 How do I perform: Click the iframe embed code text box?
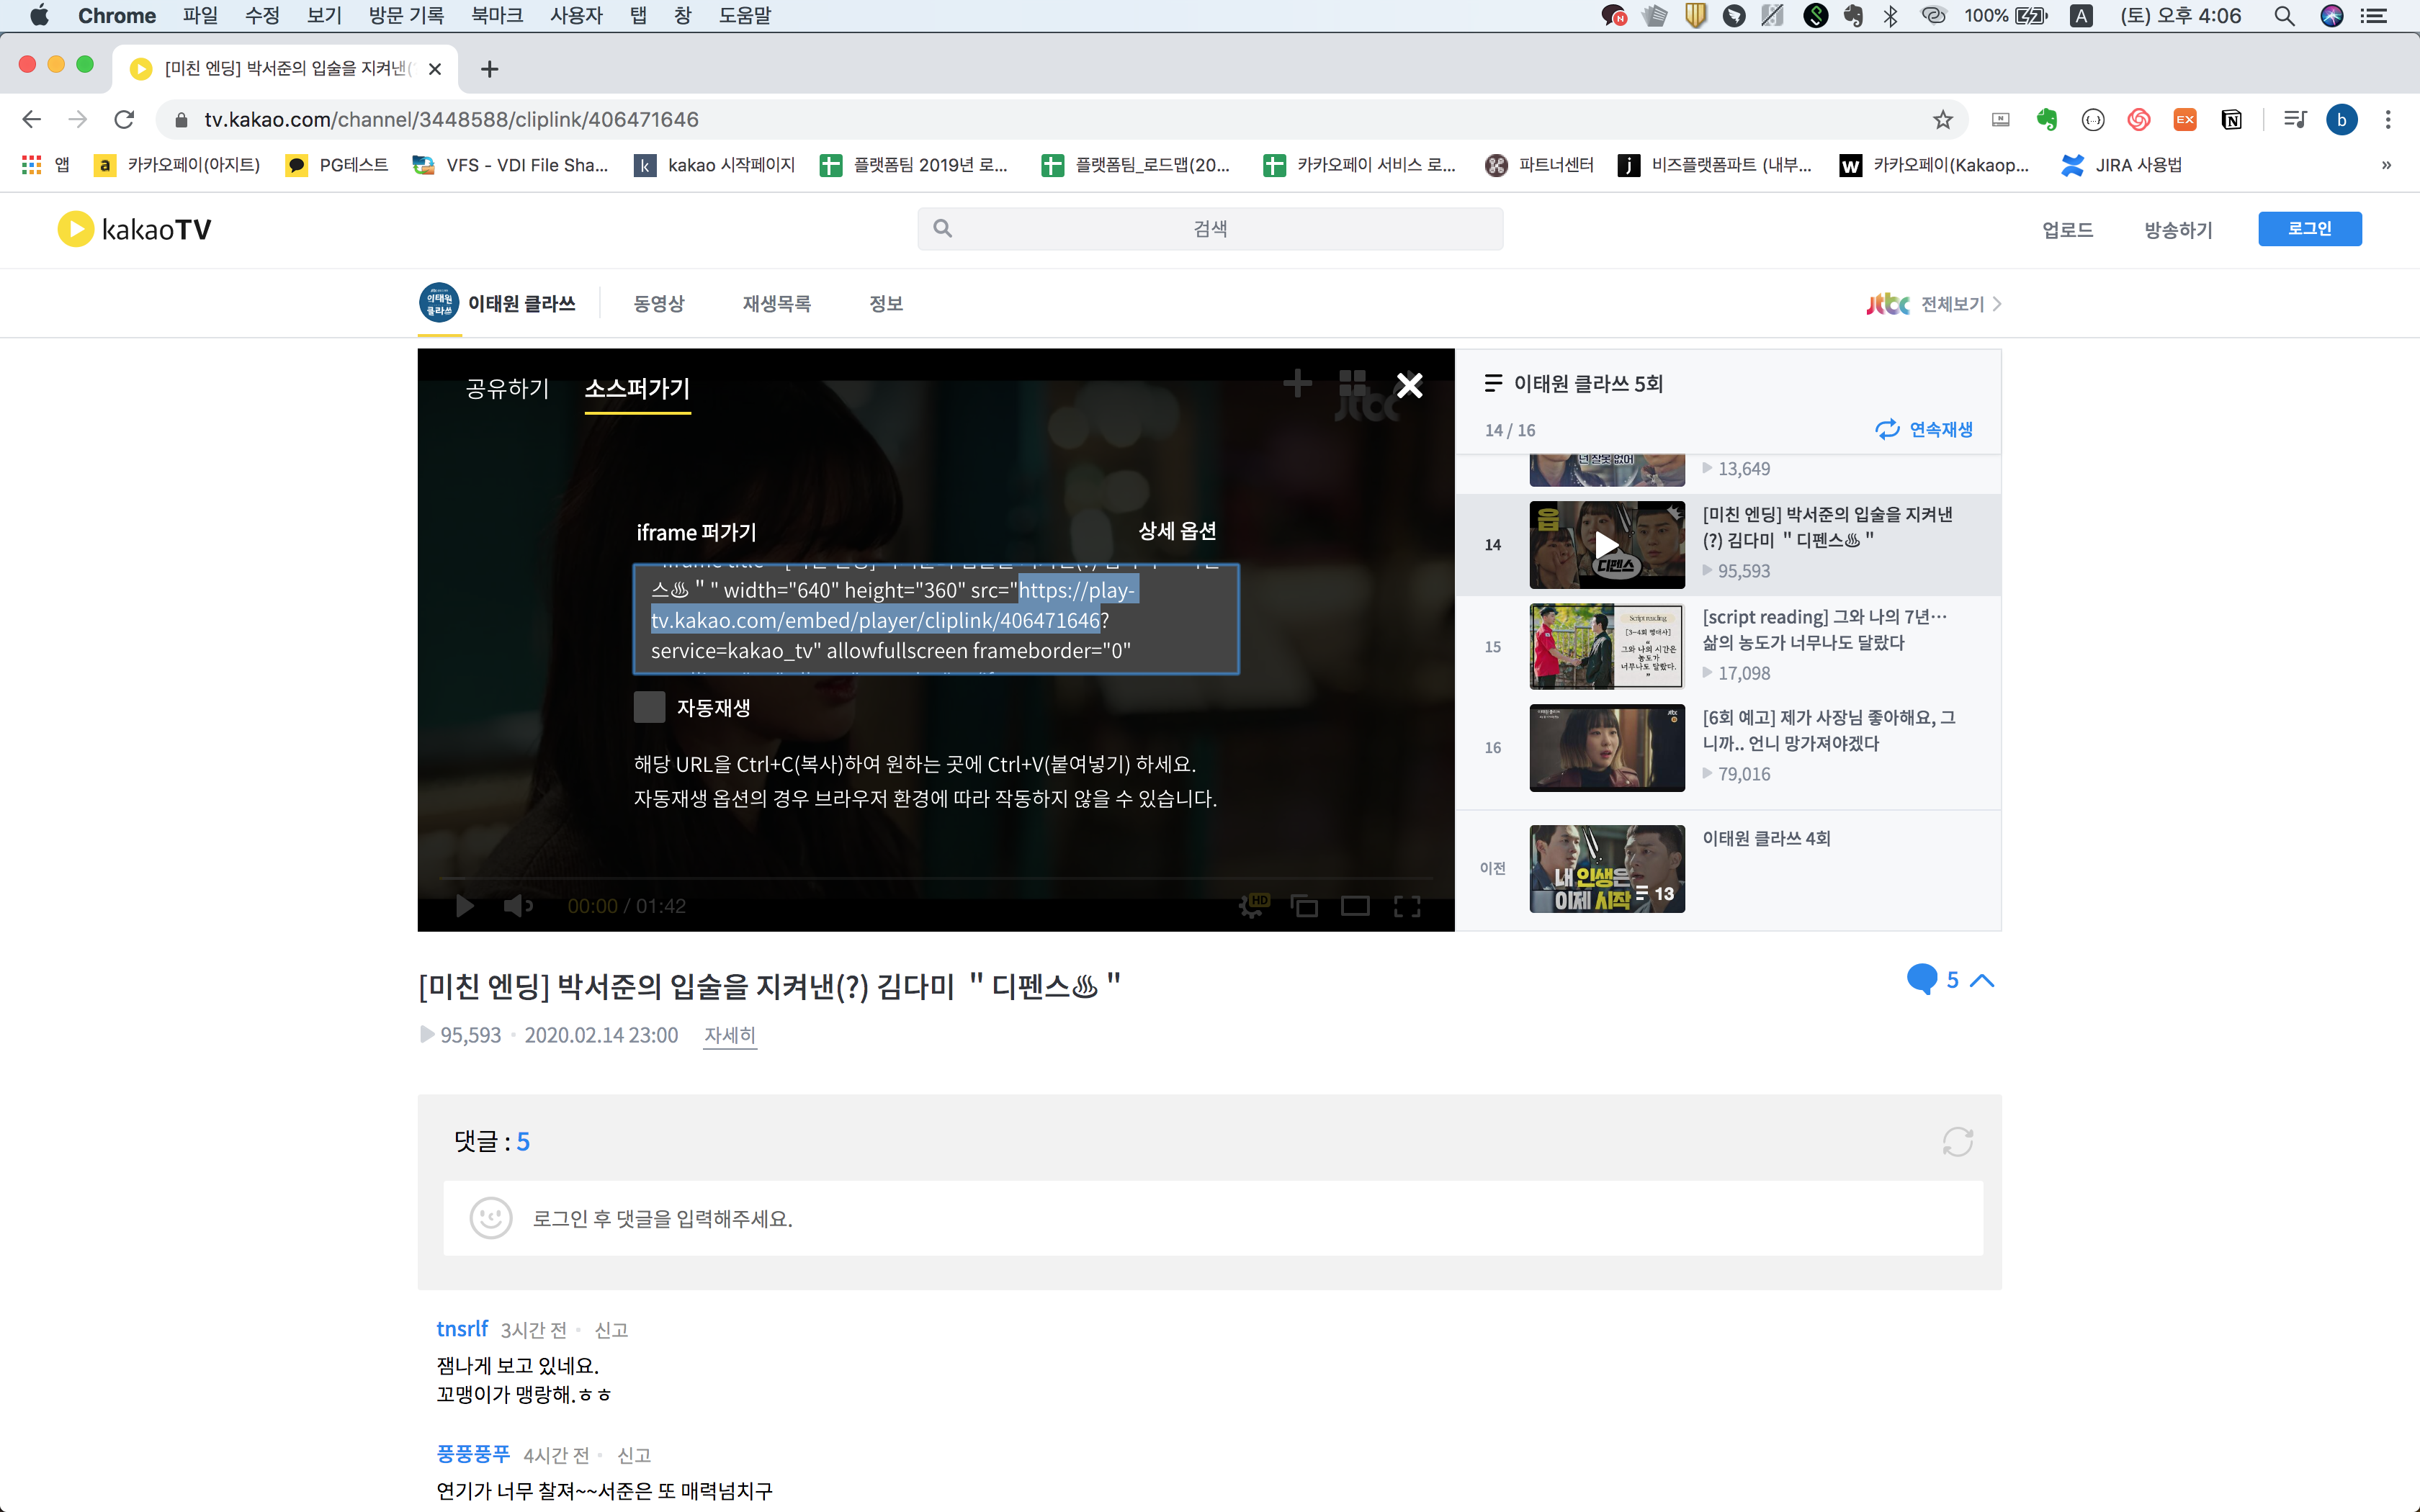936,620
